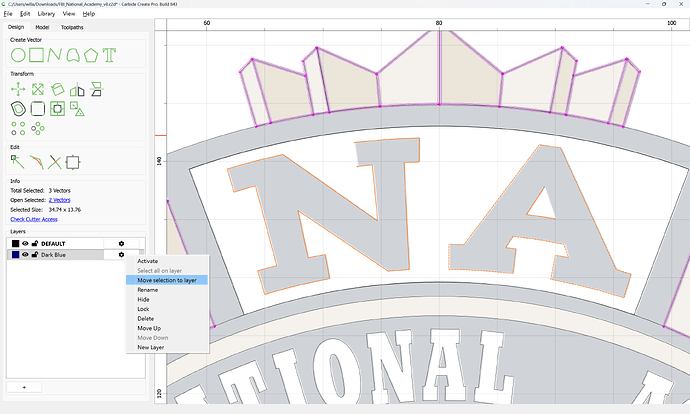Select the Curve drawing tool

point(73,55)
